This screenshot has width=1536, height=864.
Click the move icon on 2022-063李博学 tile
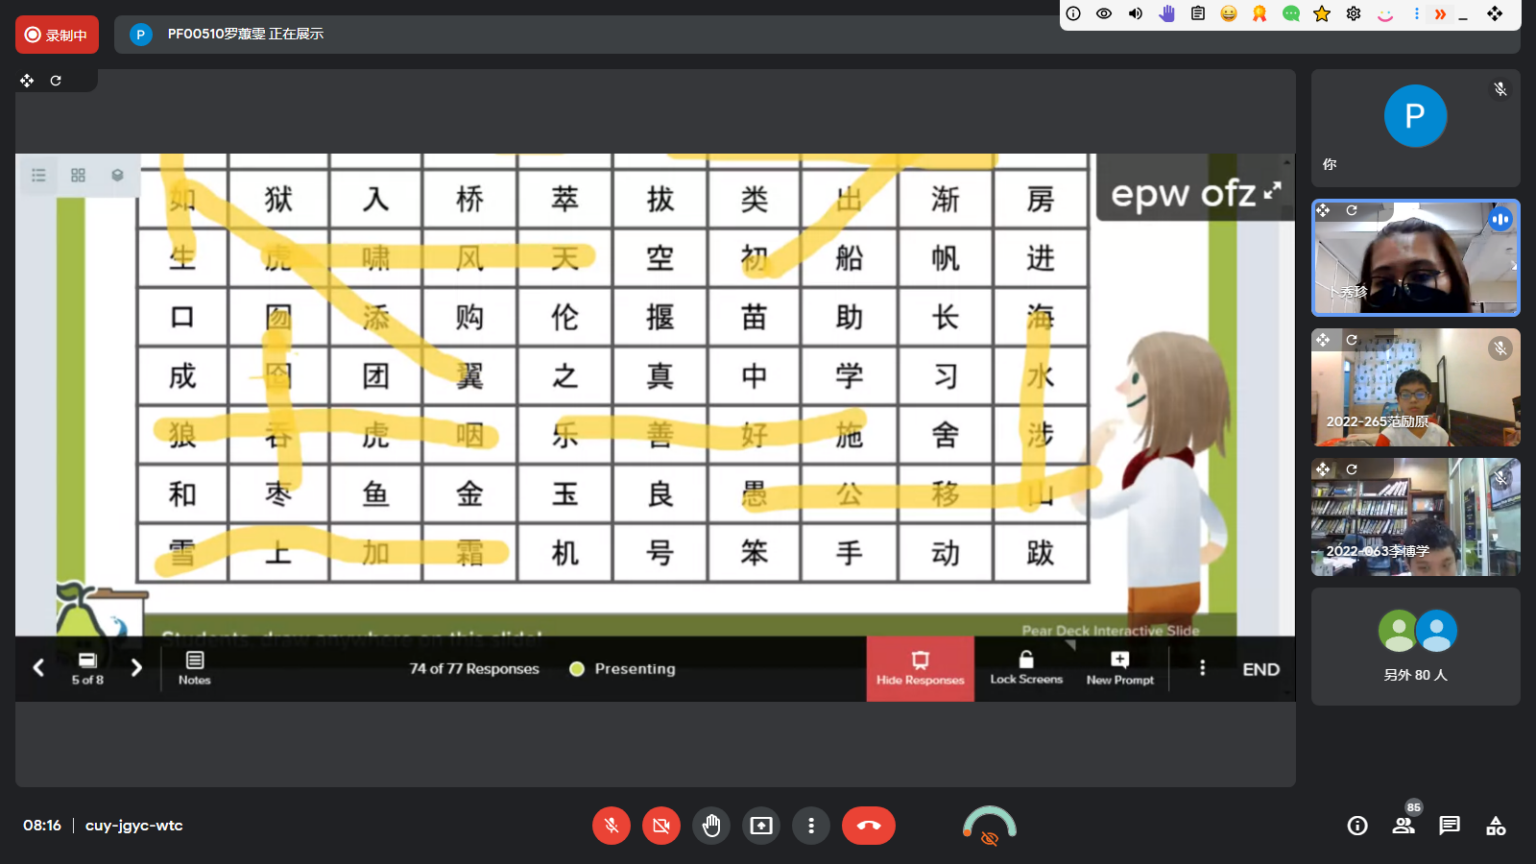pos(1323,469)
